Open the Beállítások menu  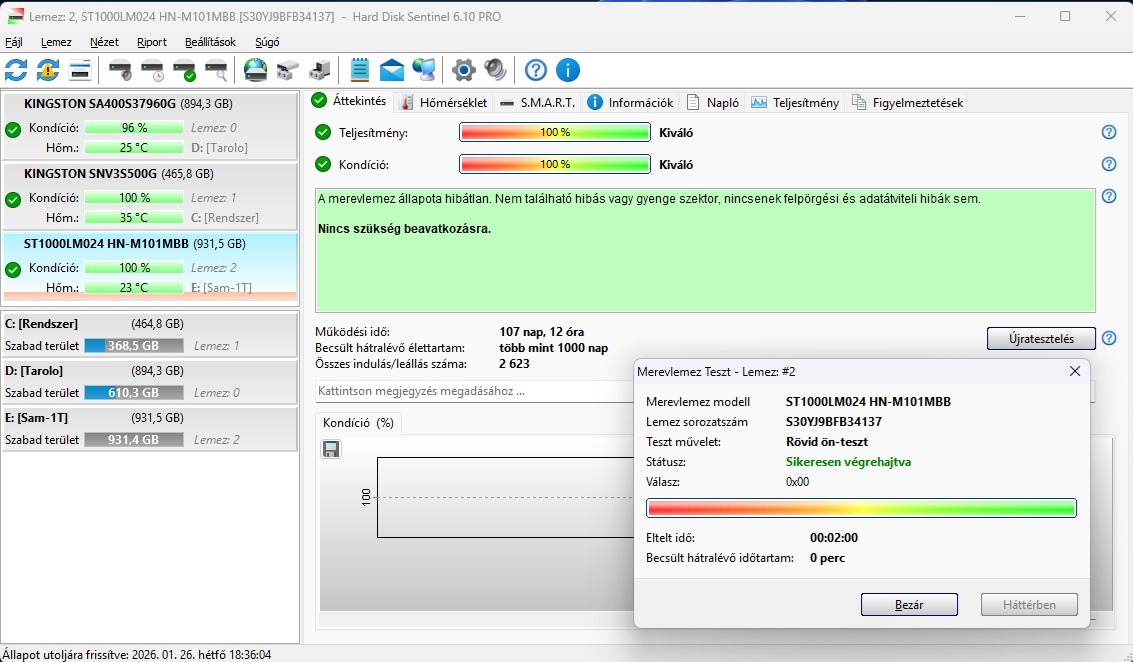(x=210, y=42)
